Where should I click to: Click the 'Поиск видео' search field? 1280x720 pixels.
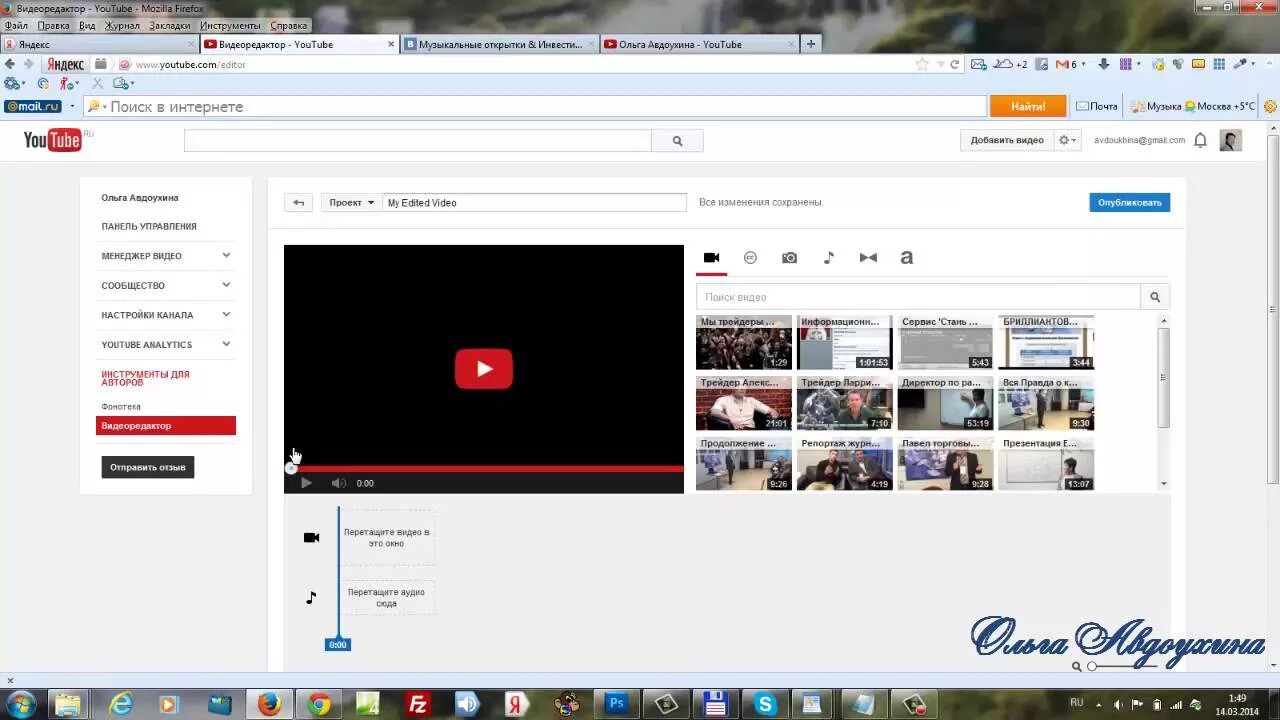pyautogui.click(x=918, y=297)
